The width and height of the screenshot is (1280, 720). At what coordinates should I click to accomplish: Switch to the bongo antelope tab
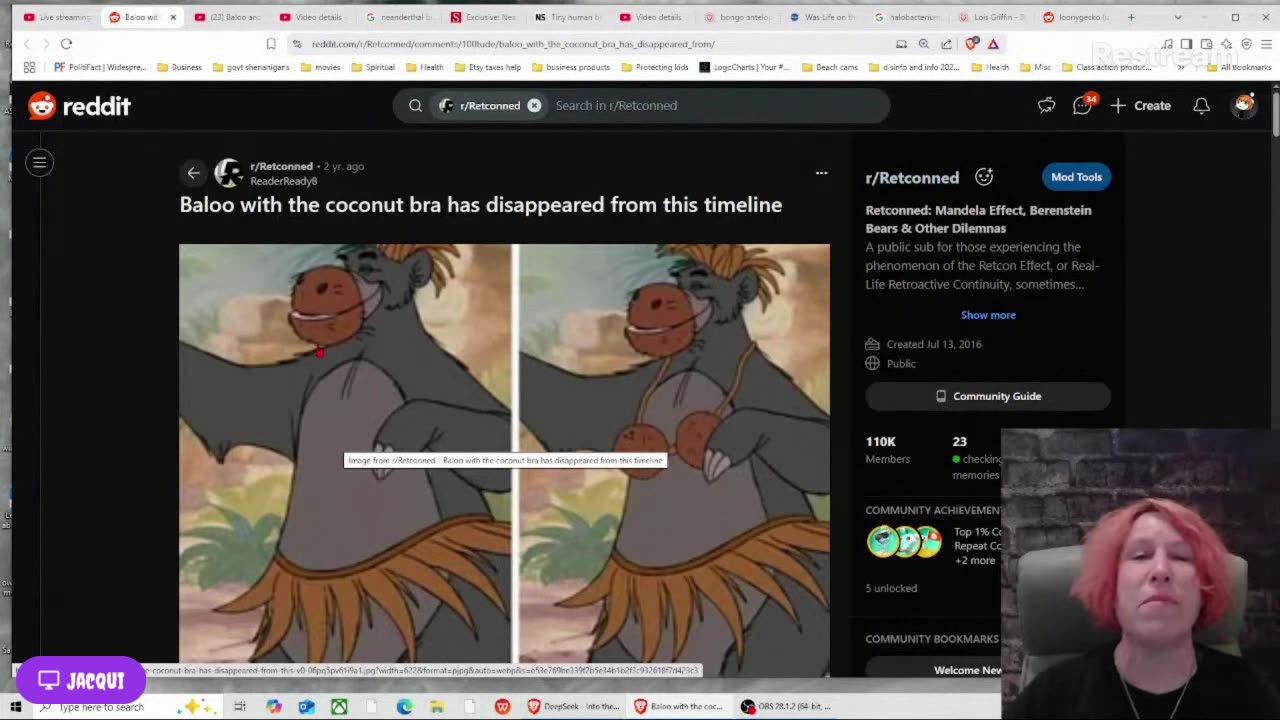pos(738,17)
